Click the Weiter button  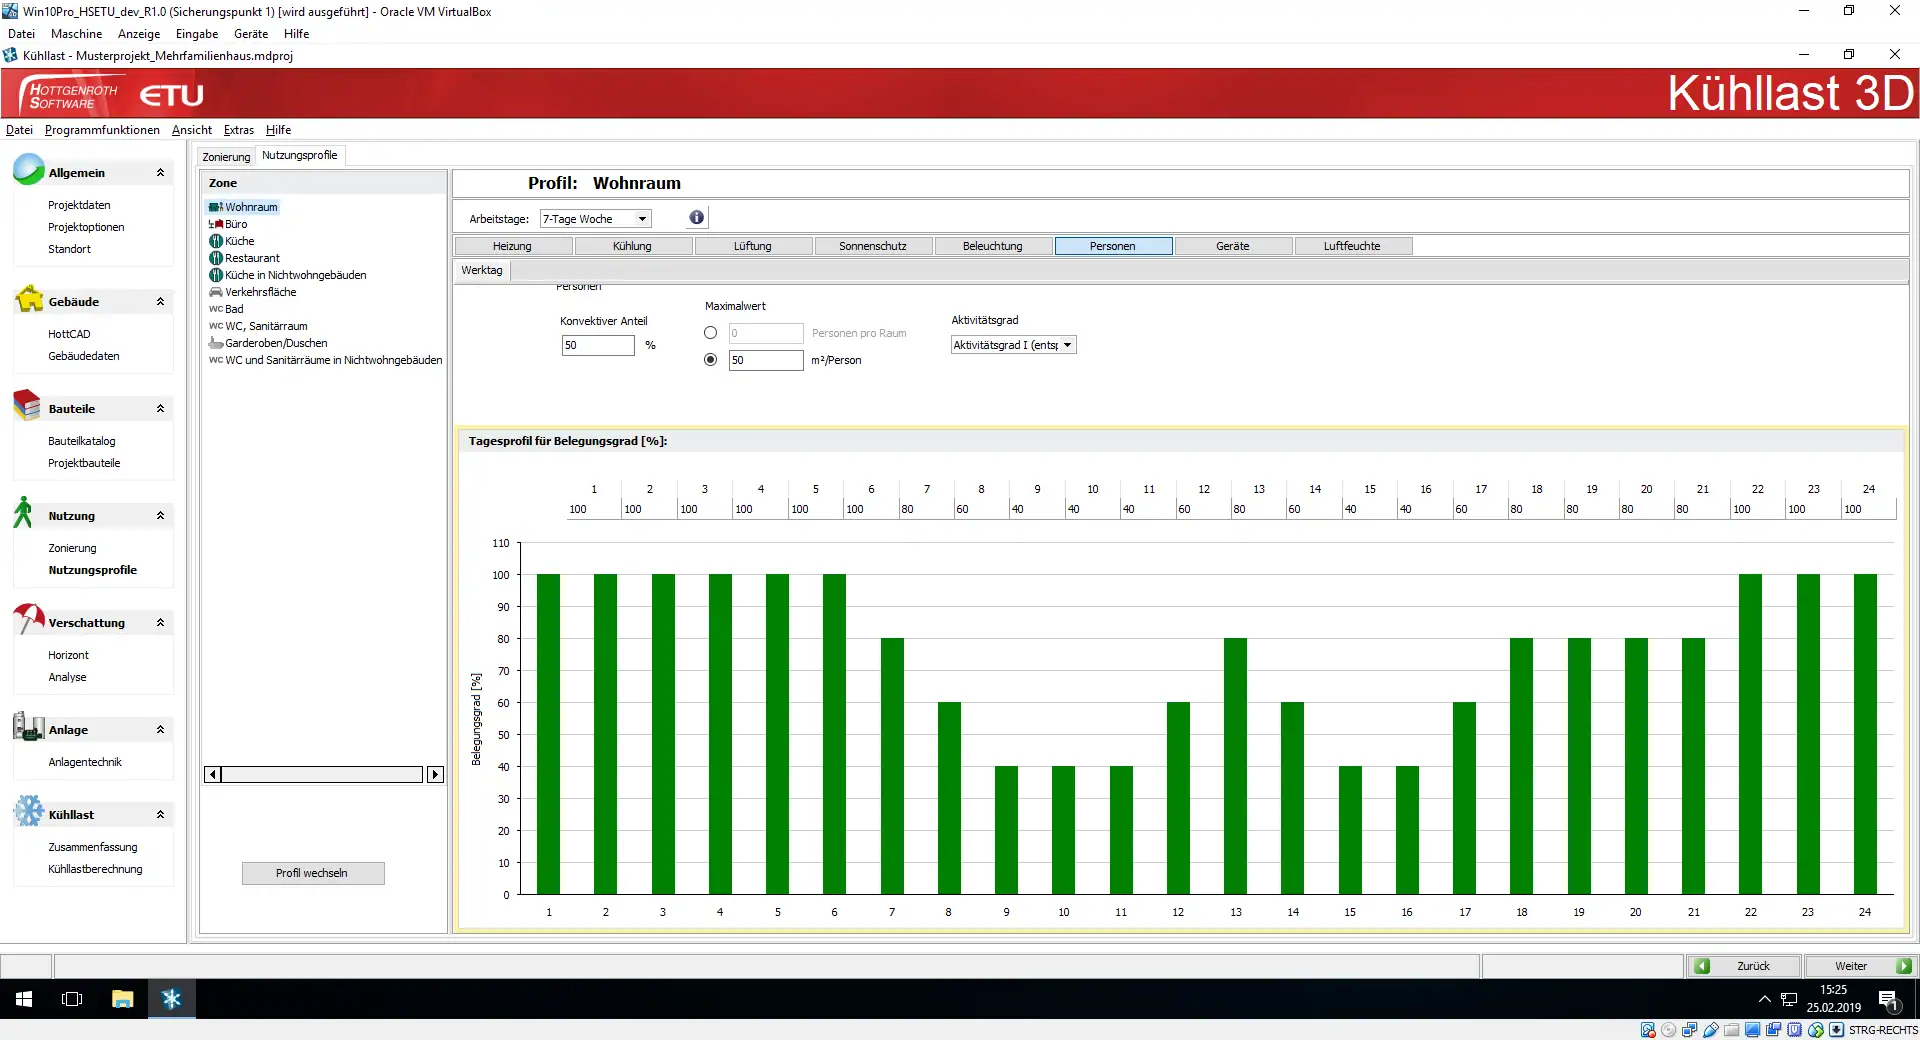tap(1859, 966)
